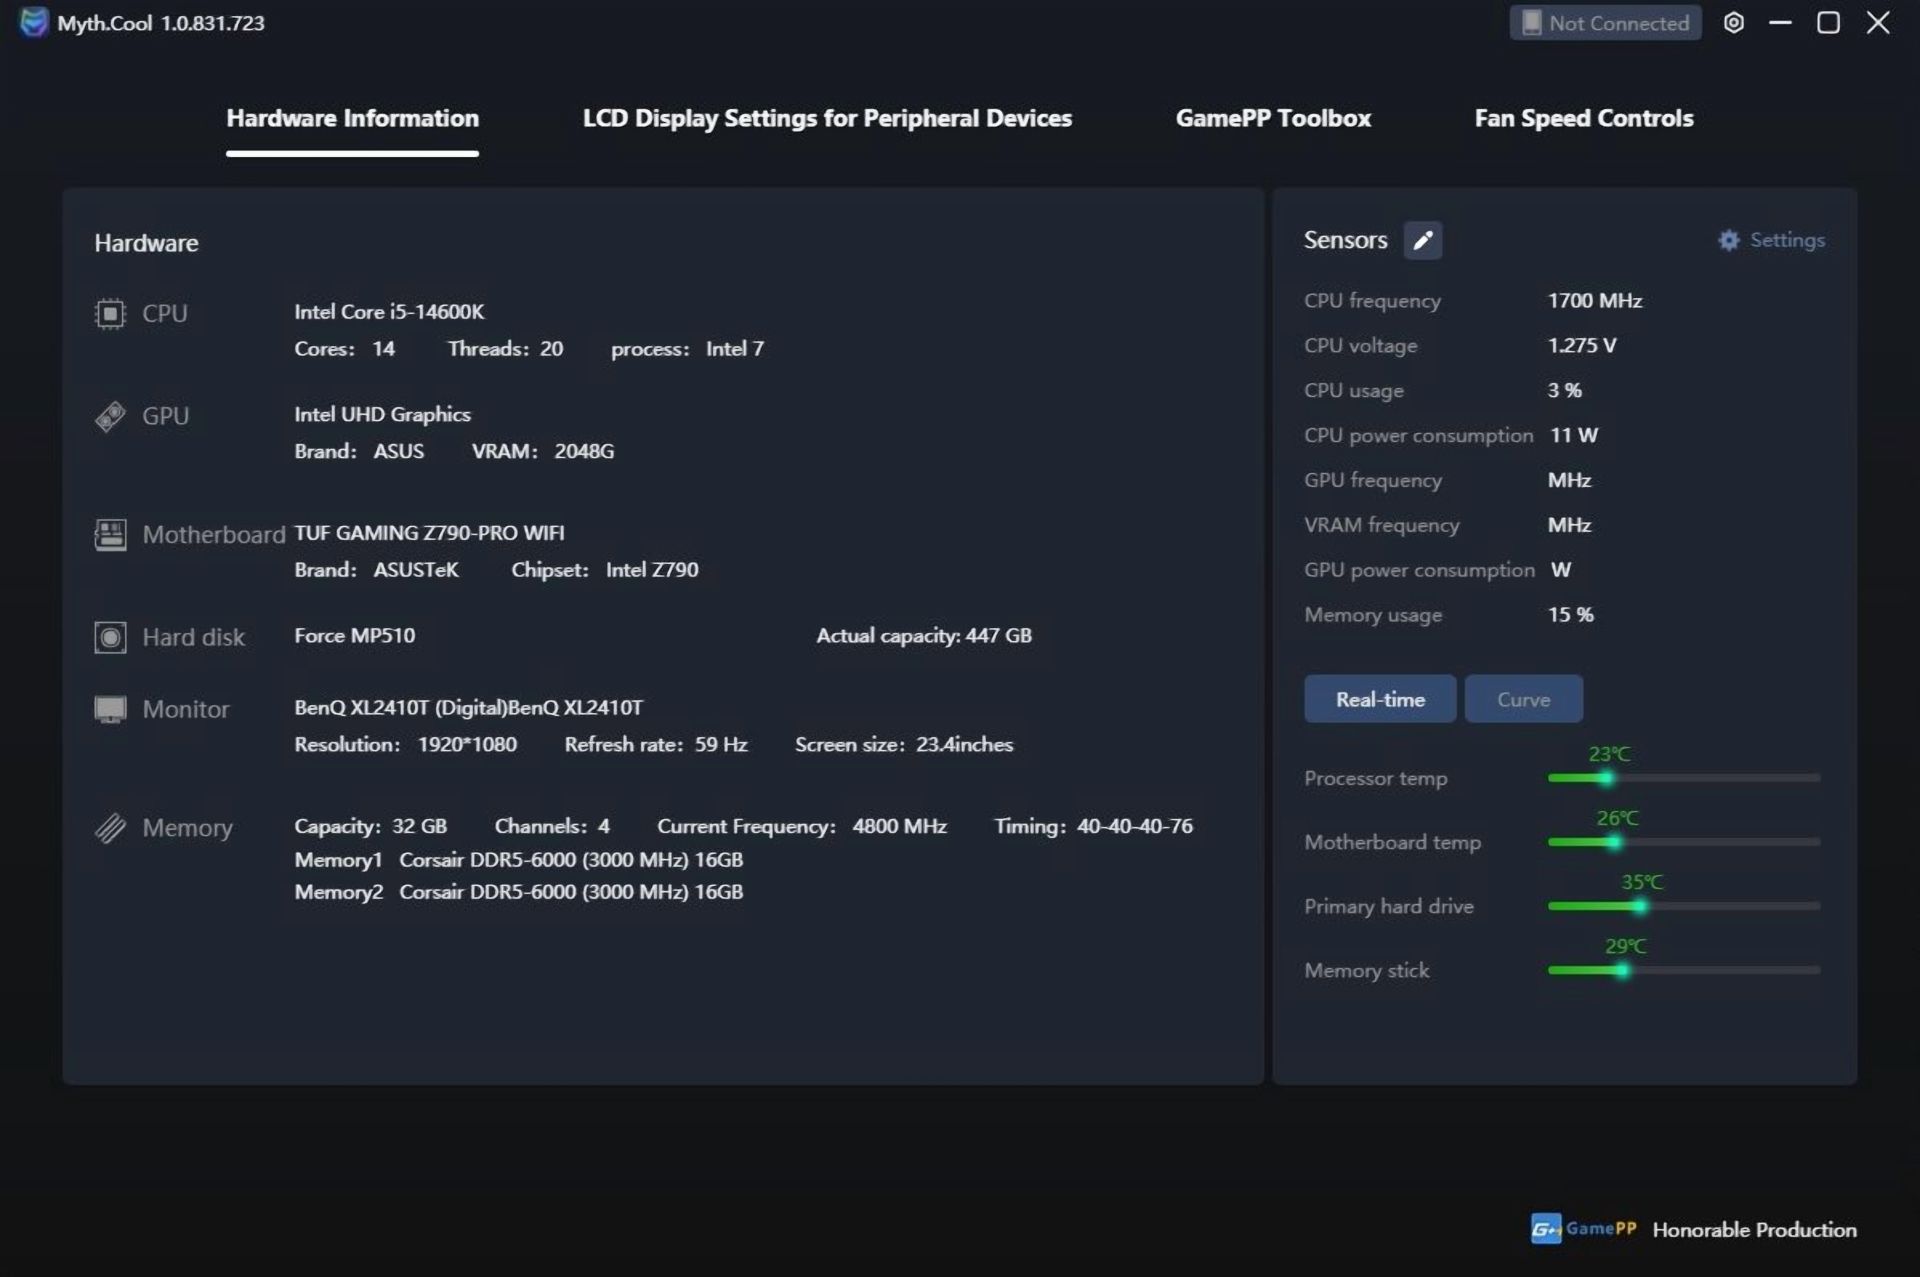The width and height of the screenshot is (1920, 1277).
Task: Go to the Fan Speed Controls tab
Action: click(x=1584, y=118)
